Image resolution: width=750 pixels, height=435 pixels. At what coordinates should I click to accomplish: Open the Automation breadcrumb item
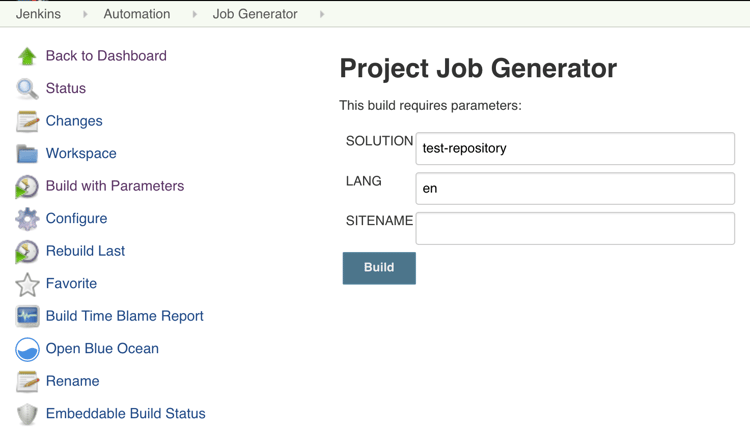137,14
